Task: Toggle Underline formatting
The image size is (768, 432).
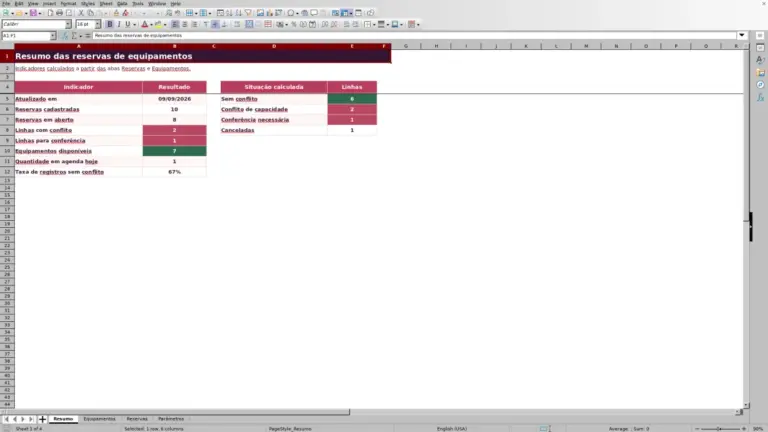Action: point(128,24)
